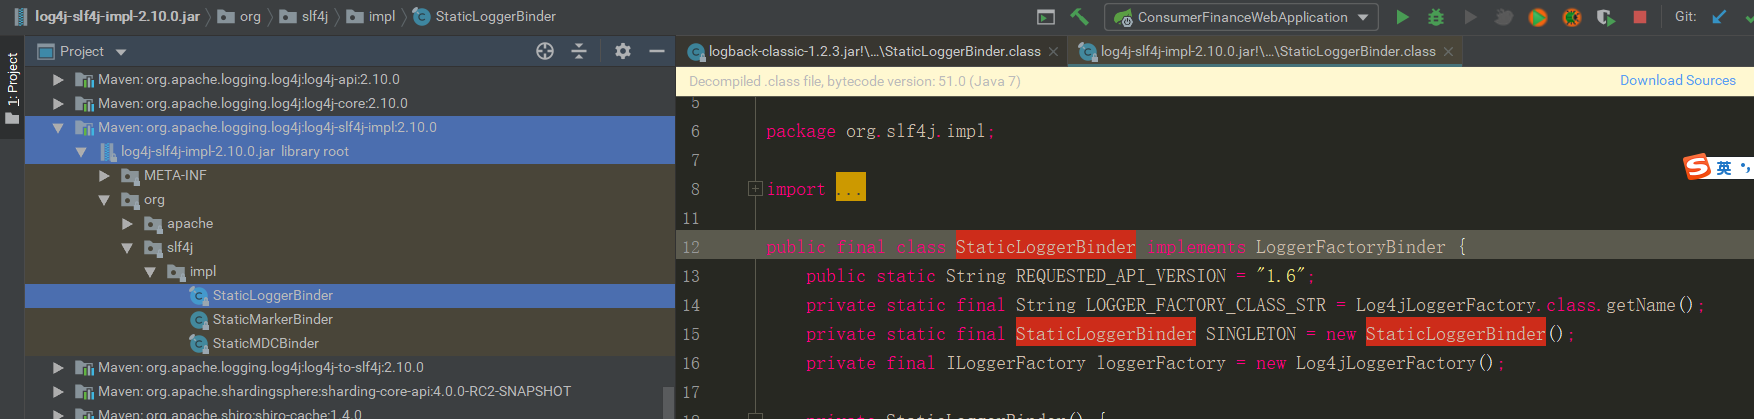
Task: Expand Maven sharding-core-api:4.0.0-RC2-SNAPSHOT node
Action: pos(58,391)
